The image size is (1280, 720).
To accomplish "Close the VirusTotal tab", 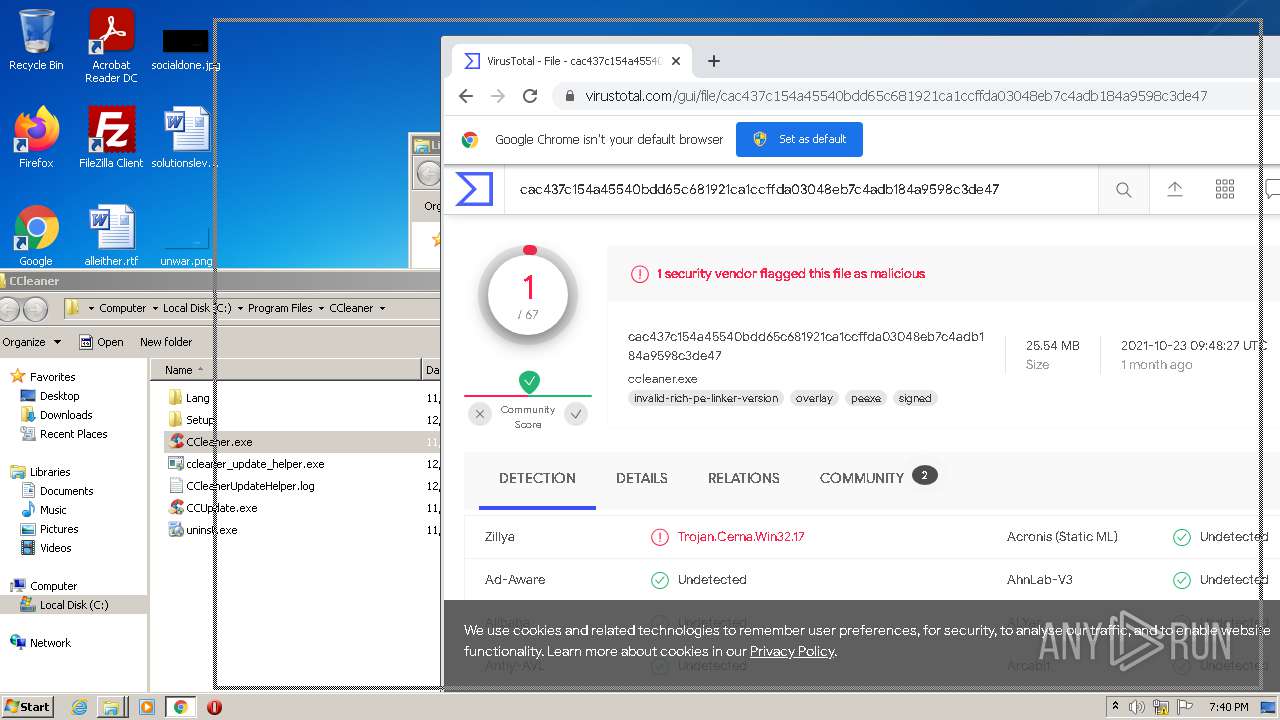I will point(676,61).
